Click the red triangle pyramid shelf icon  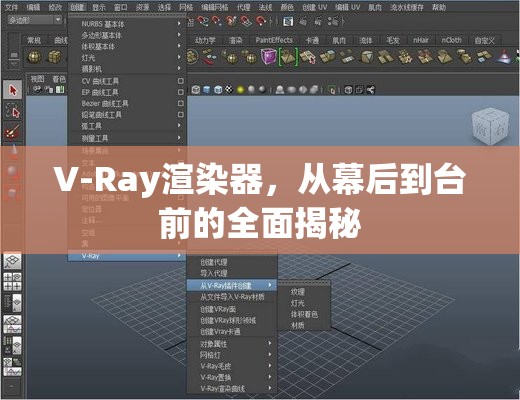(x=504, y=57)
